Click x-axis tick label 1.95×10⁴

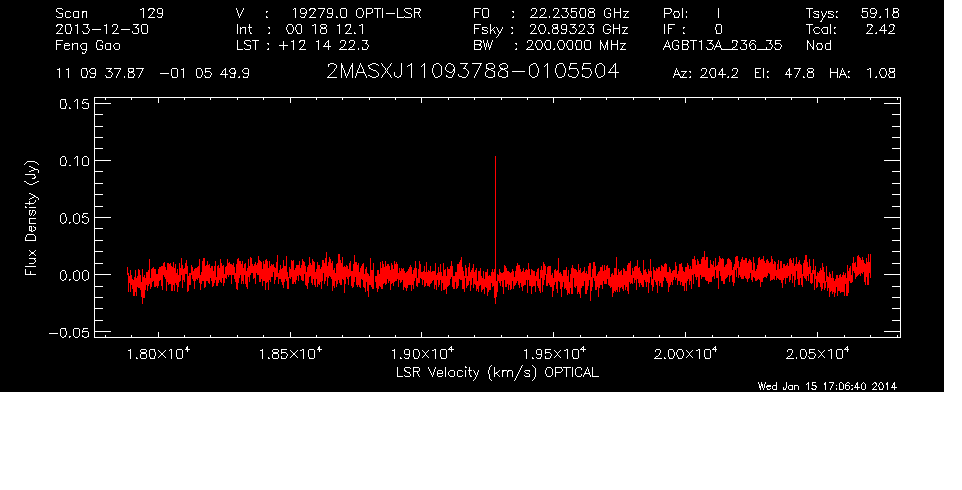click(554, 354)
